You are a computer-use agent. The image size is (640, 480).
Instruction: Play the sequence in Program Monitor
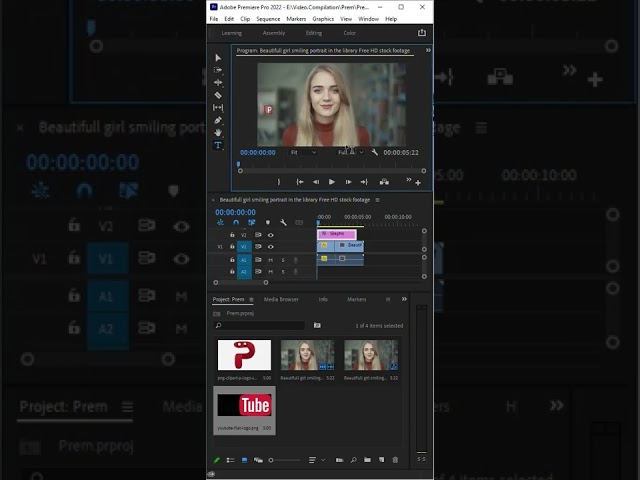point(332,182)
